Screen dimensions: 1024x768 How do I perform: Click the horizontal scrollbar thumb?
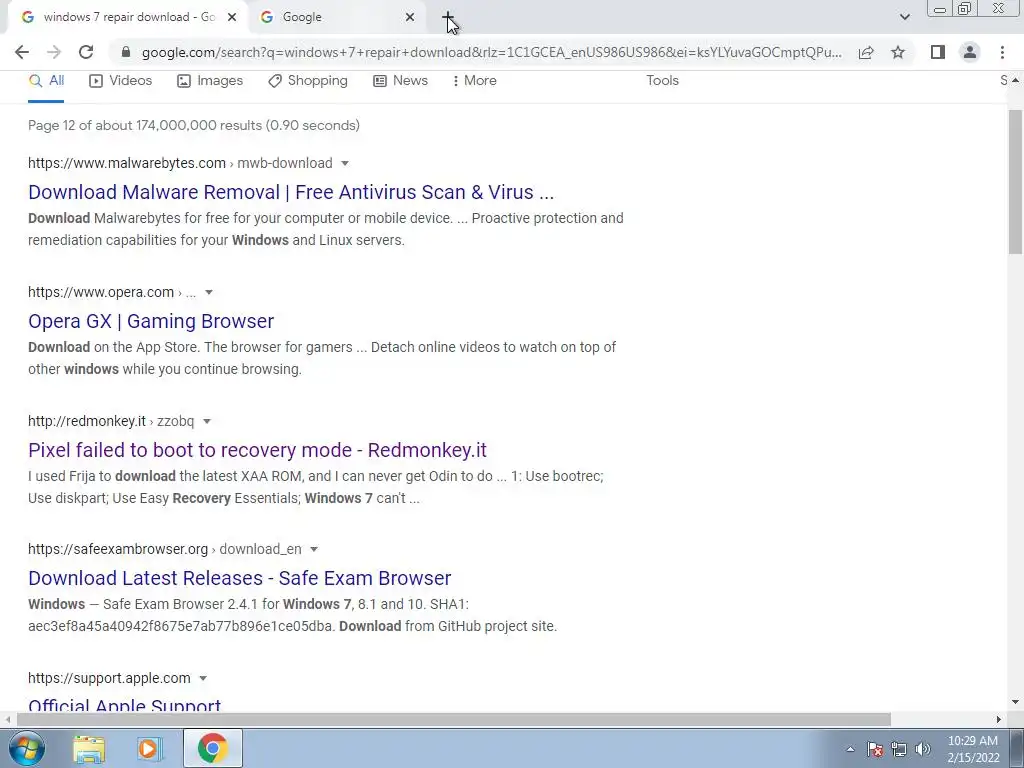(x=454, y=720)
